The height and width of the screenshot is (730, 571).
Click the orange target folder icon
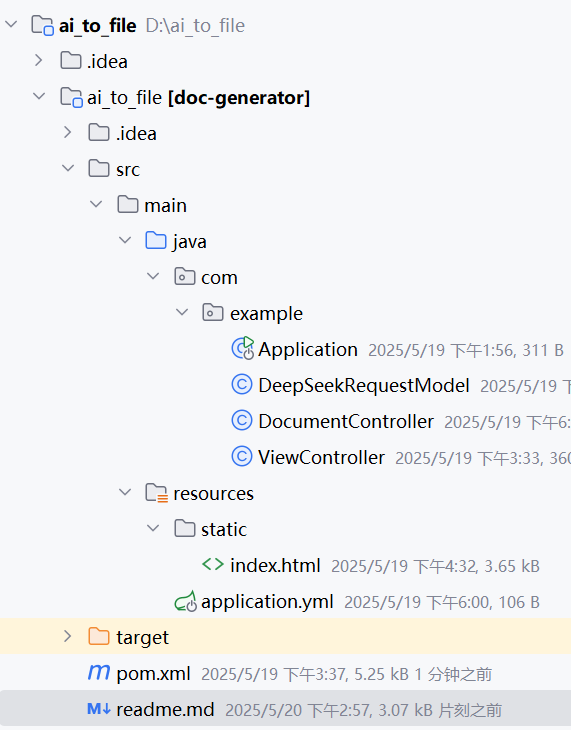(x=99, y=636)
